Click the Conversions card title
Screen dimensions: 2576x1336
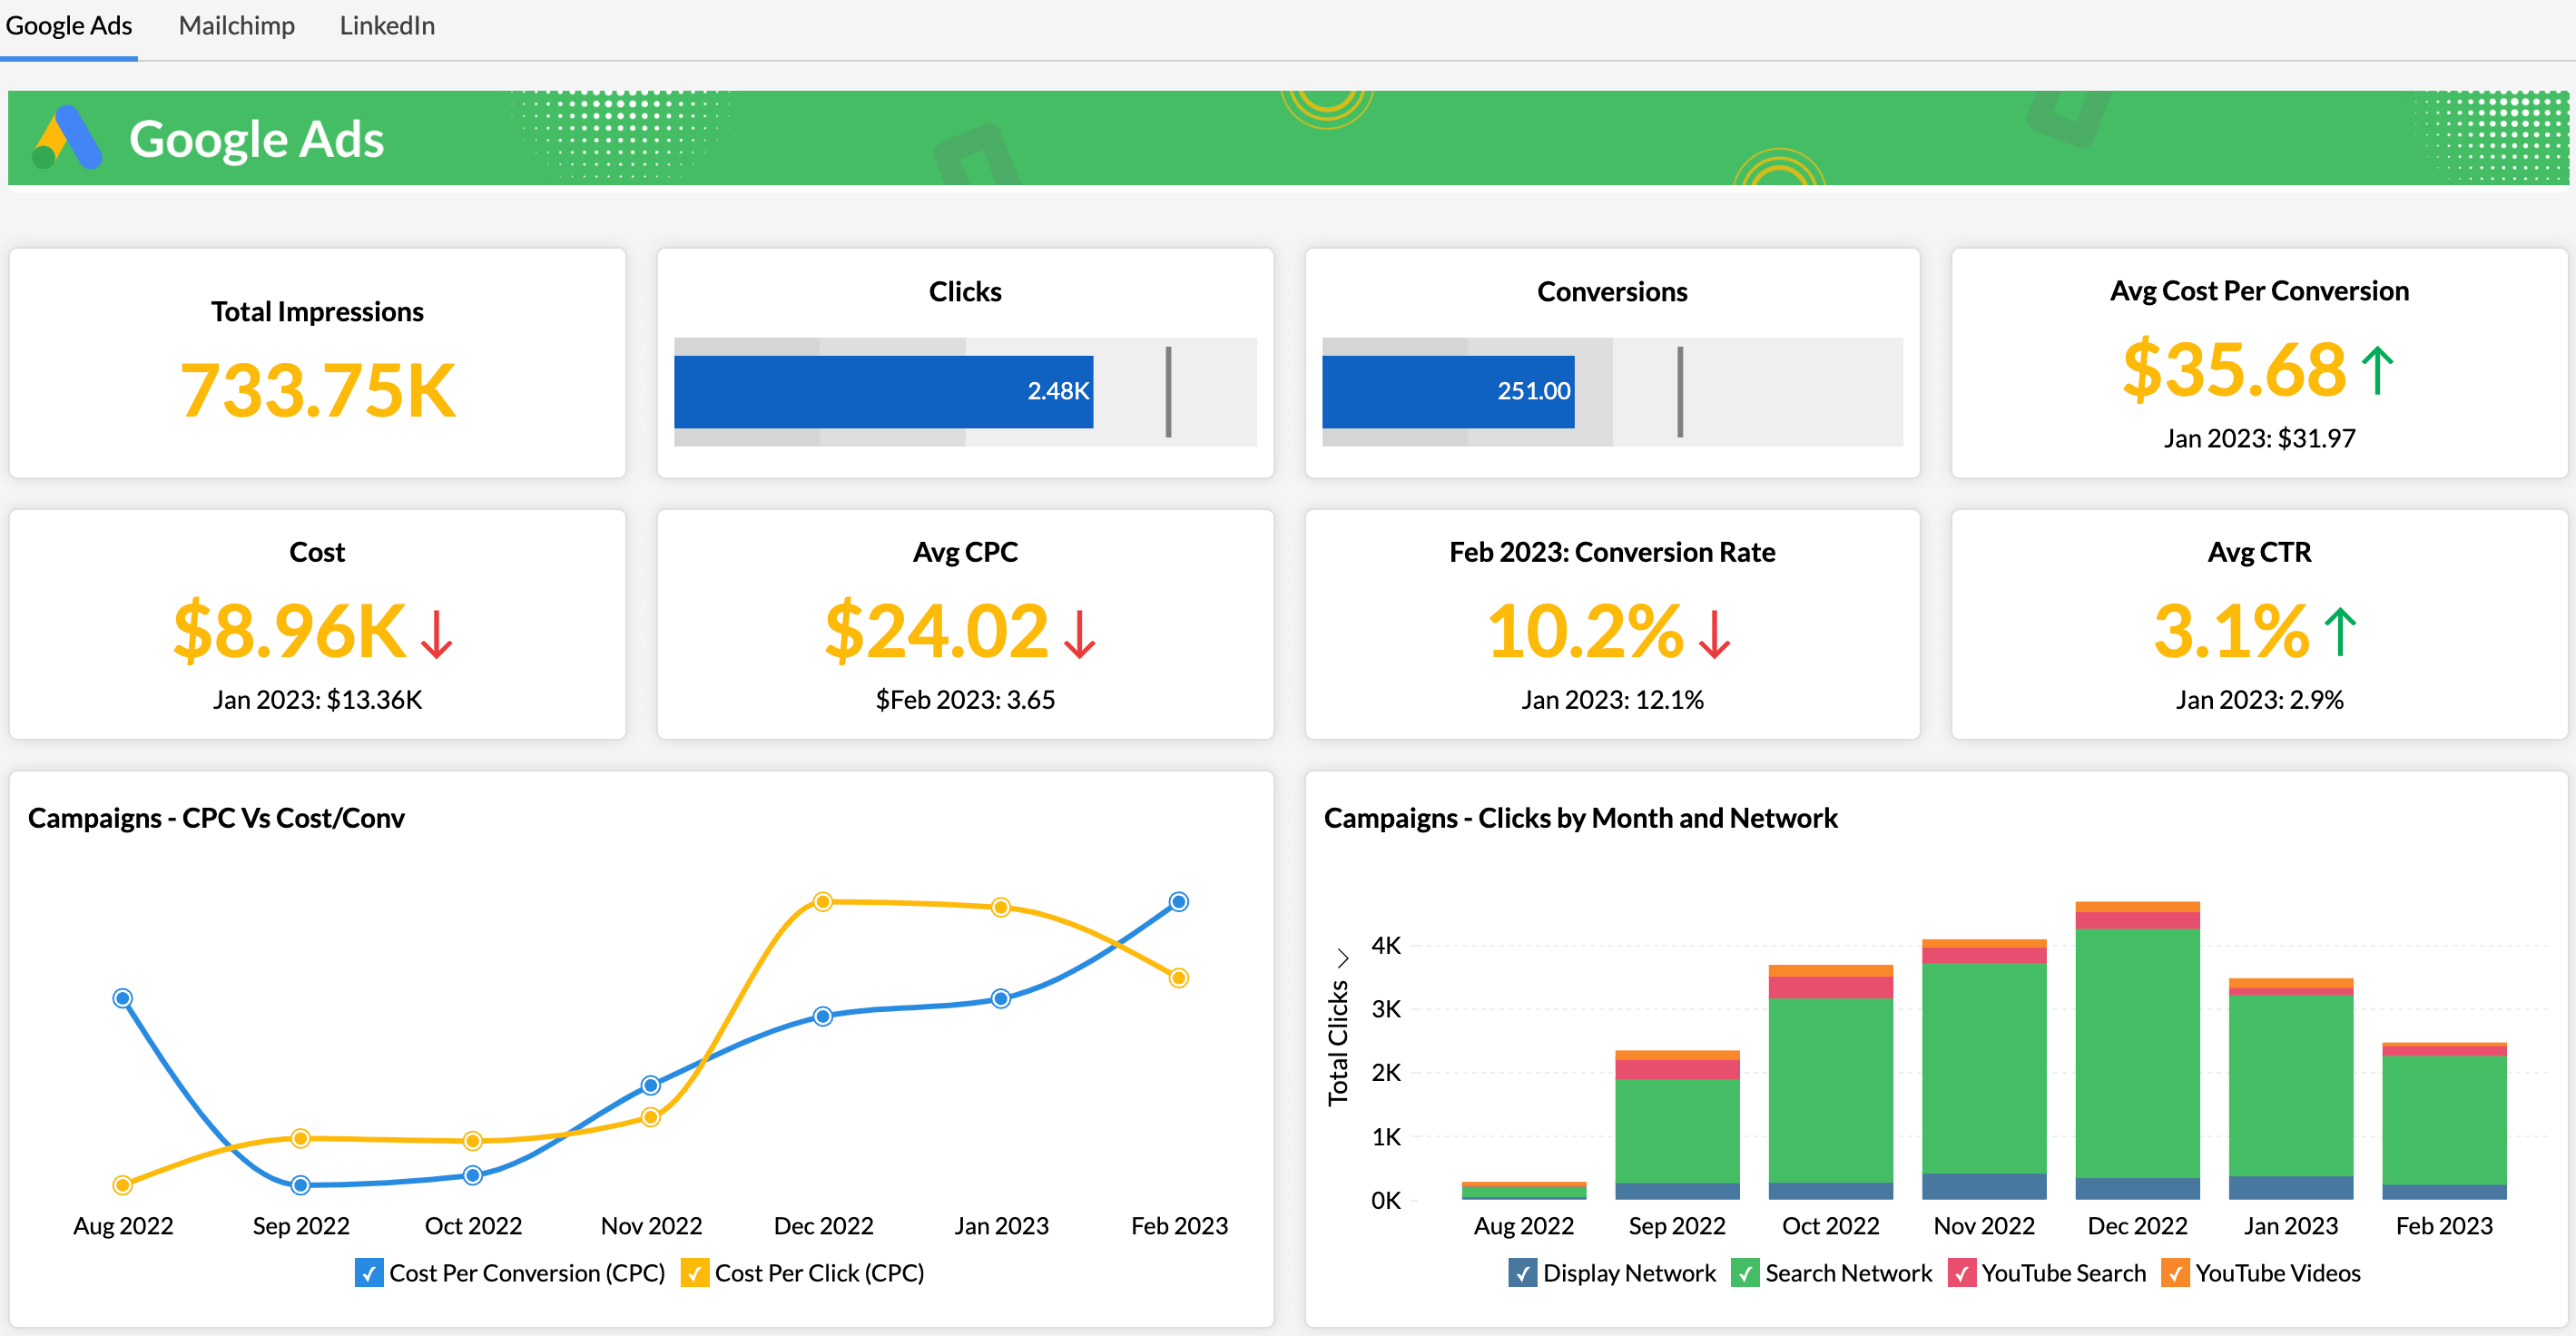(1612, 291)
